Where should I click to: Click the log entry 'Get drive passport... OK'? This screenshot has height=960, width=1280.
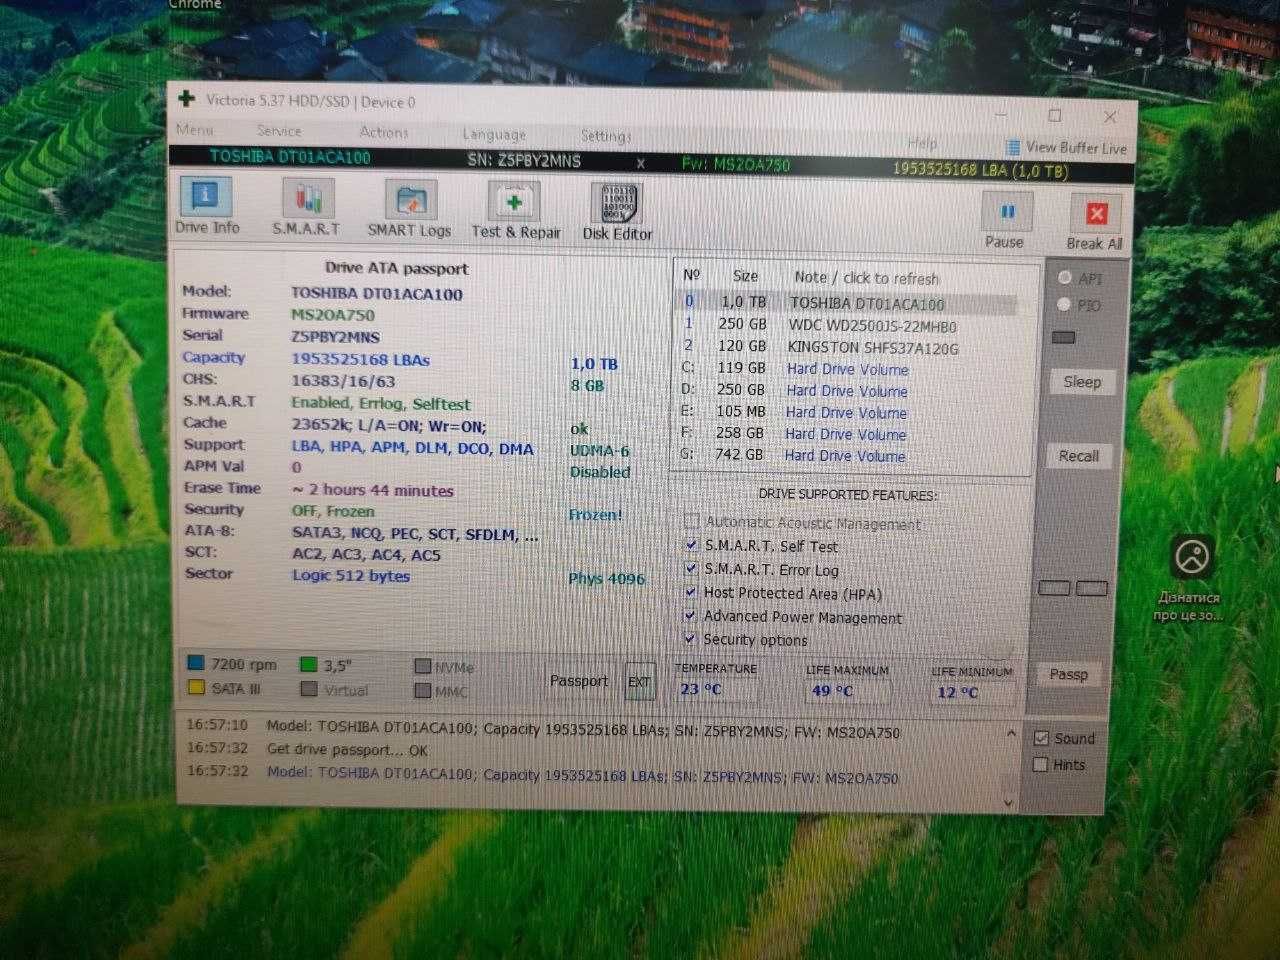click(x=347, y=749)
